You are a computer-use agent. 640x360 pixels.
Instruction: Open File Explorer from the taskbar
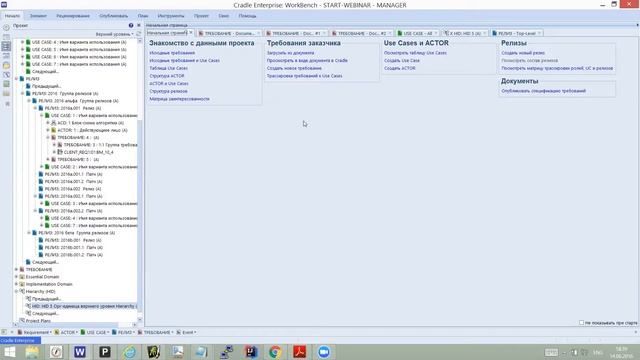(x=31, y=352)
